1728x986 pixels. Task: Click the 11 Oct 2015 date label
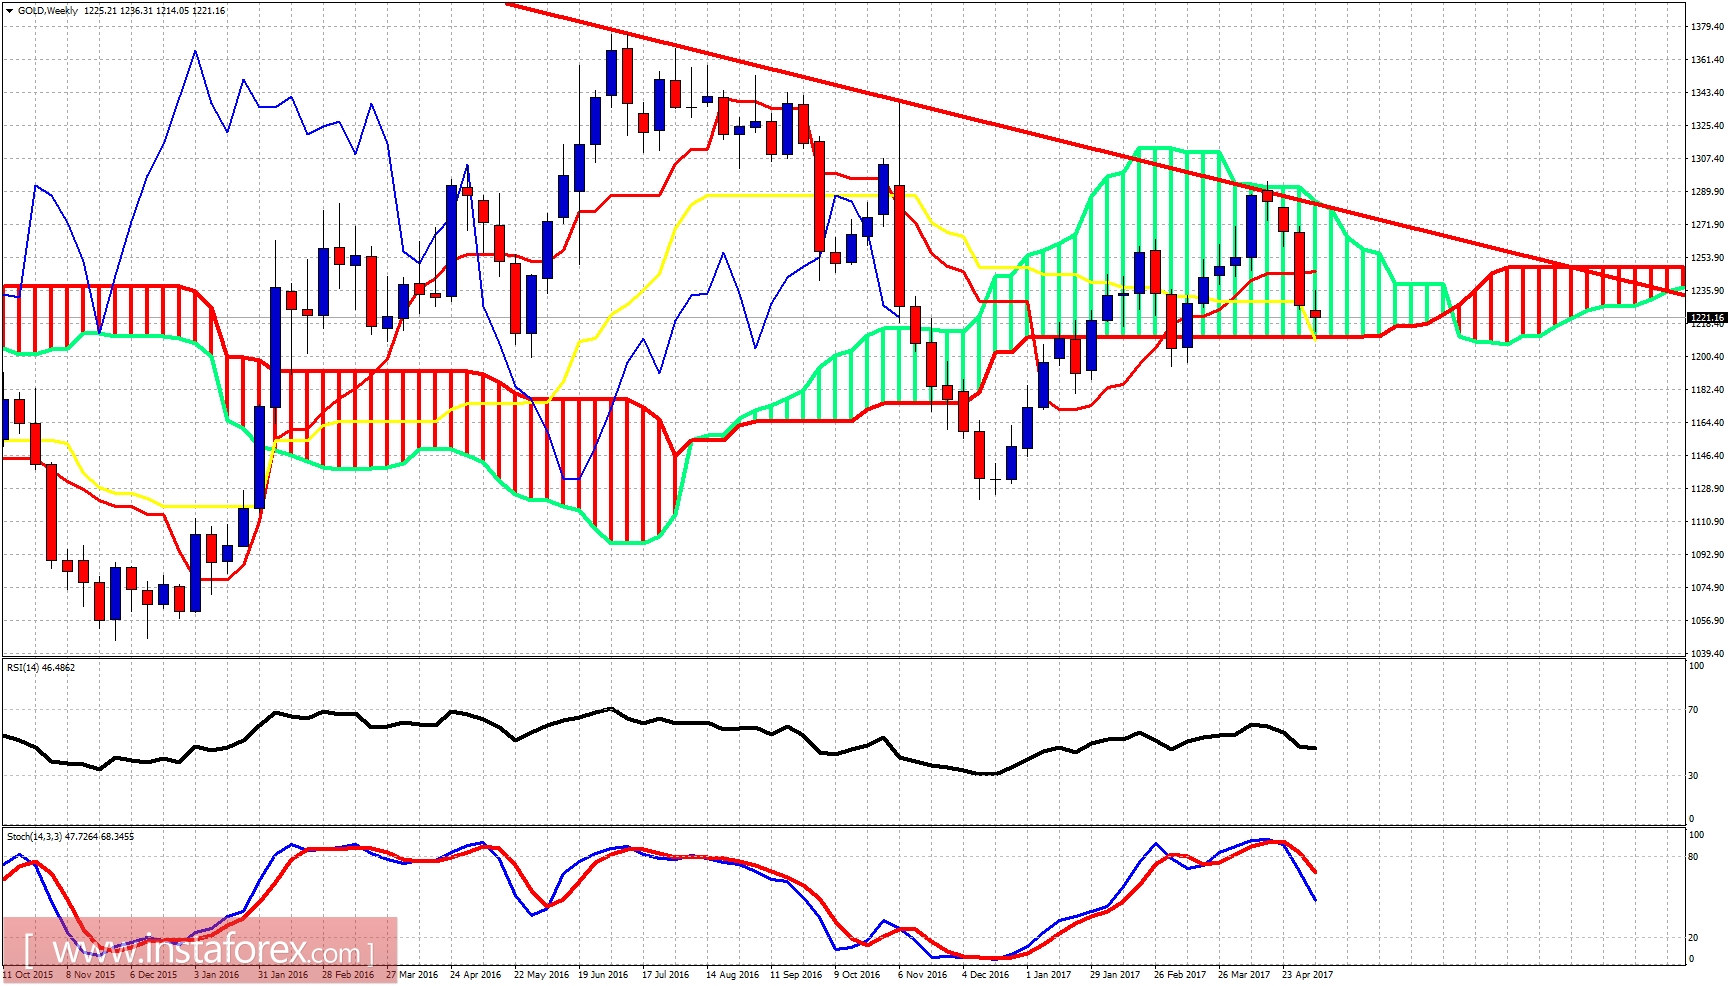point(28,975)
